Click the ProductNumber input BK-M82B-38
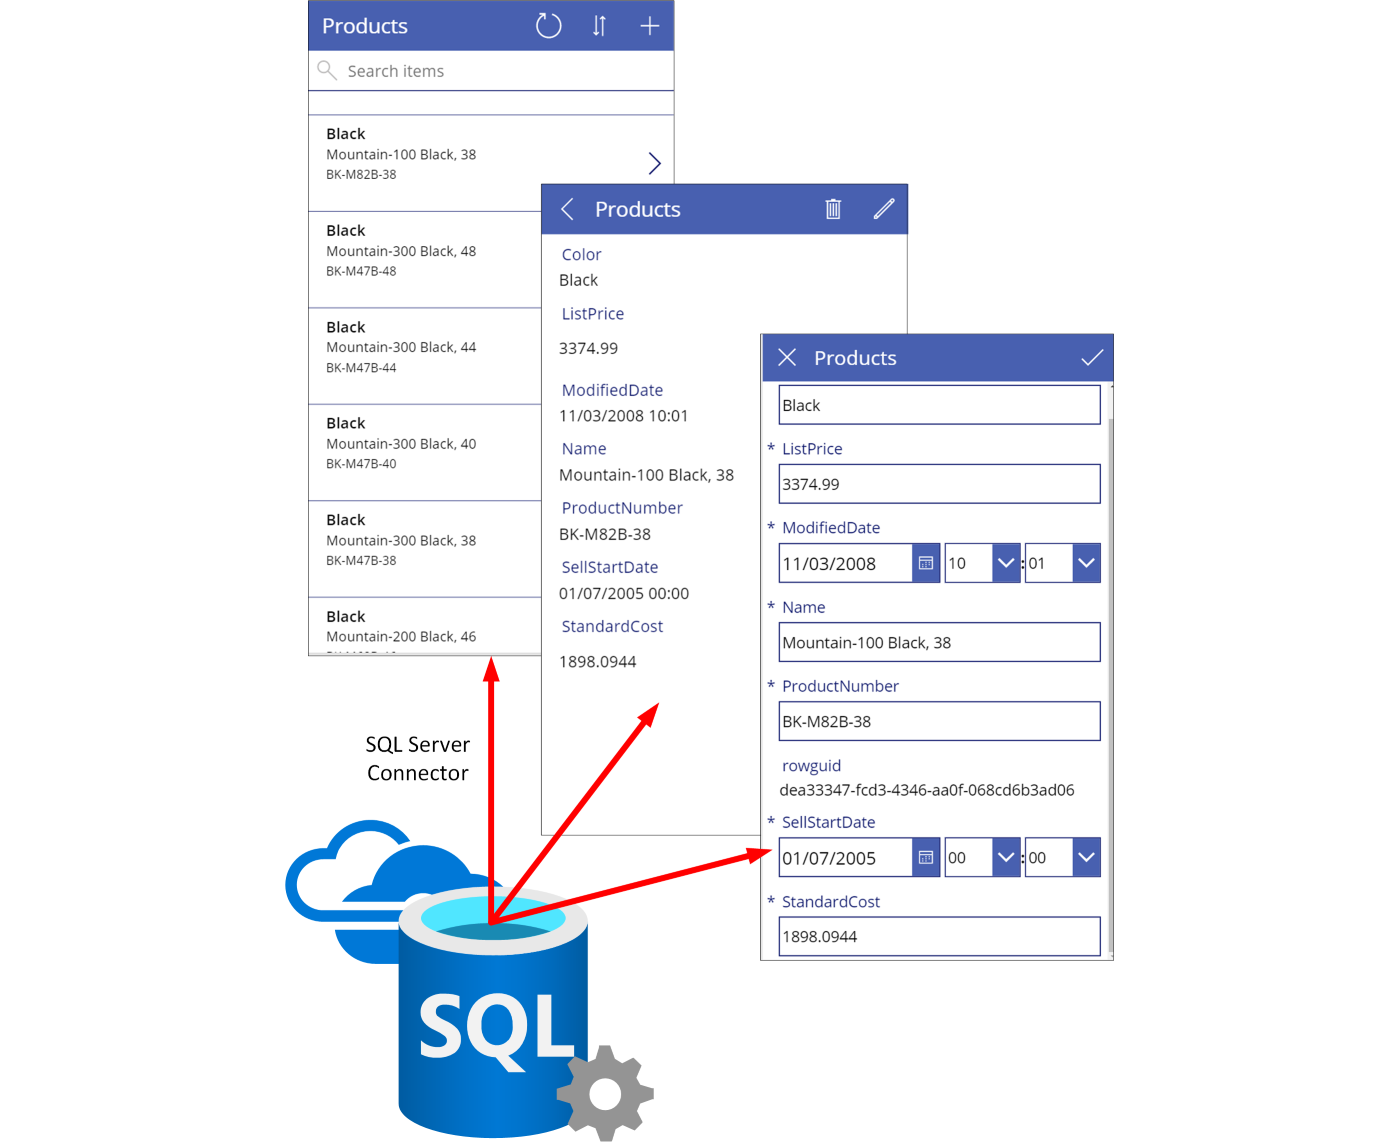This screenshot has height=1142, width=1400. point(939,721)
